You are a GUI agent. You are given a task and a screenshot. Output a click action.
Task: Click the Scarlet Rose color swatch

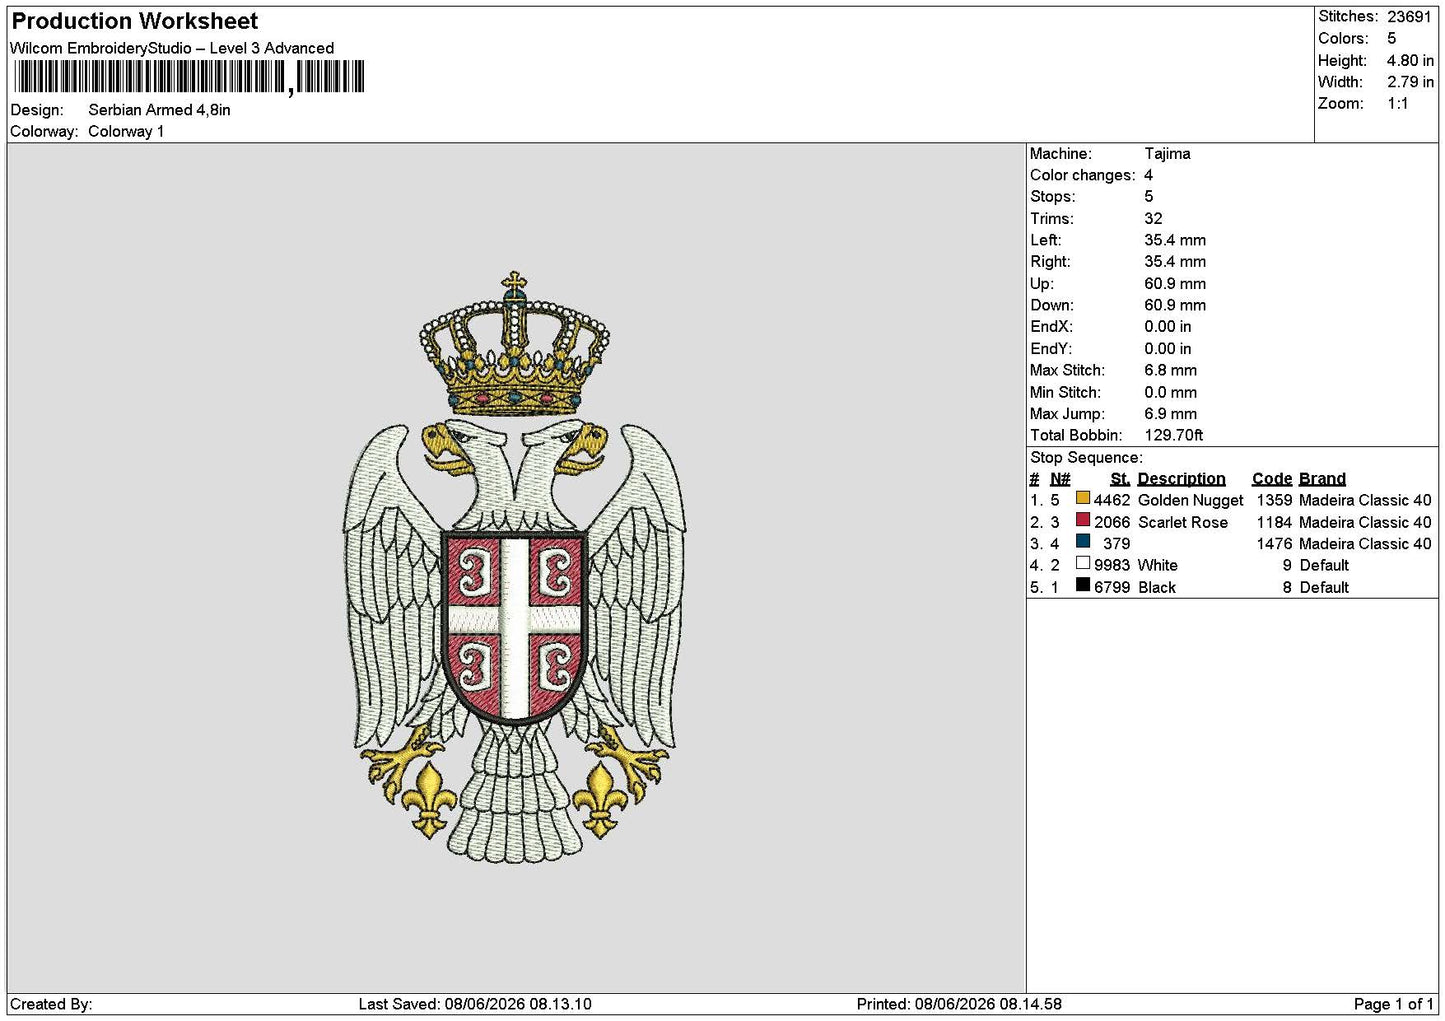[1083, 520]
